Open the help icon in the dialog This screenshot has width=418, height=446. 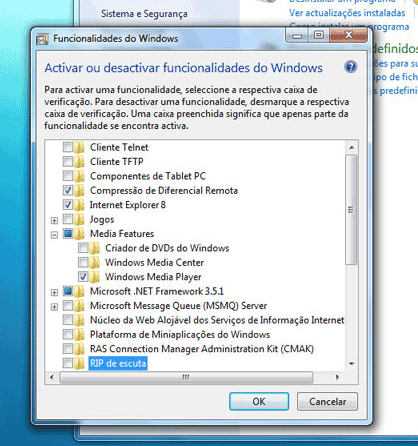[x=350, y=67]
